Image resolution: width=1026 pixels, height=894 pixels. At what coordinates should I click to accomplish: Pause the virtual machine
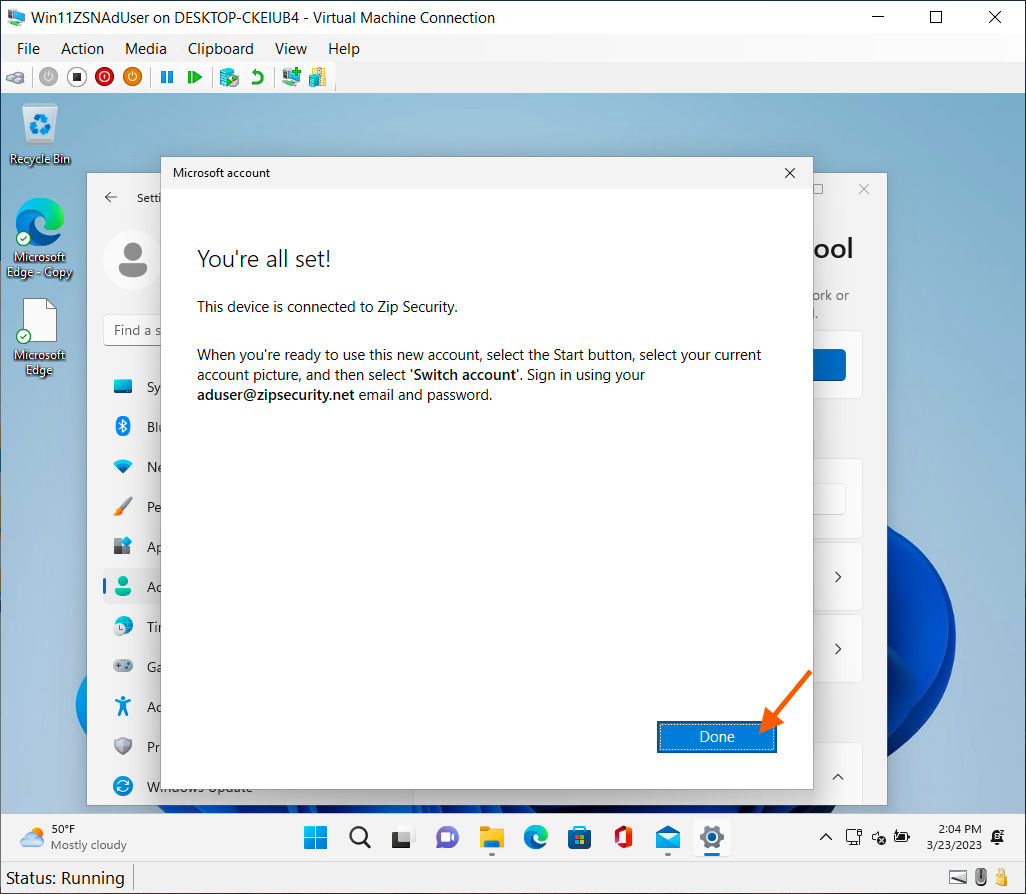click(167, 77)
